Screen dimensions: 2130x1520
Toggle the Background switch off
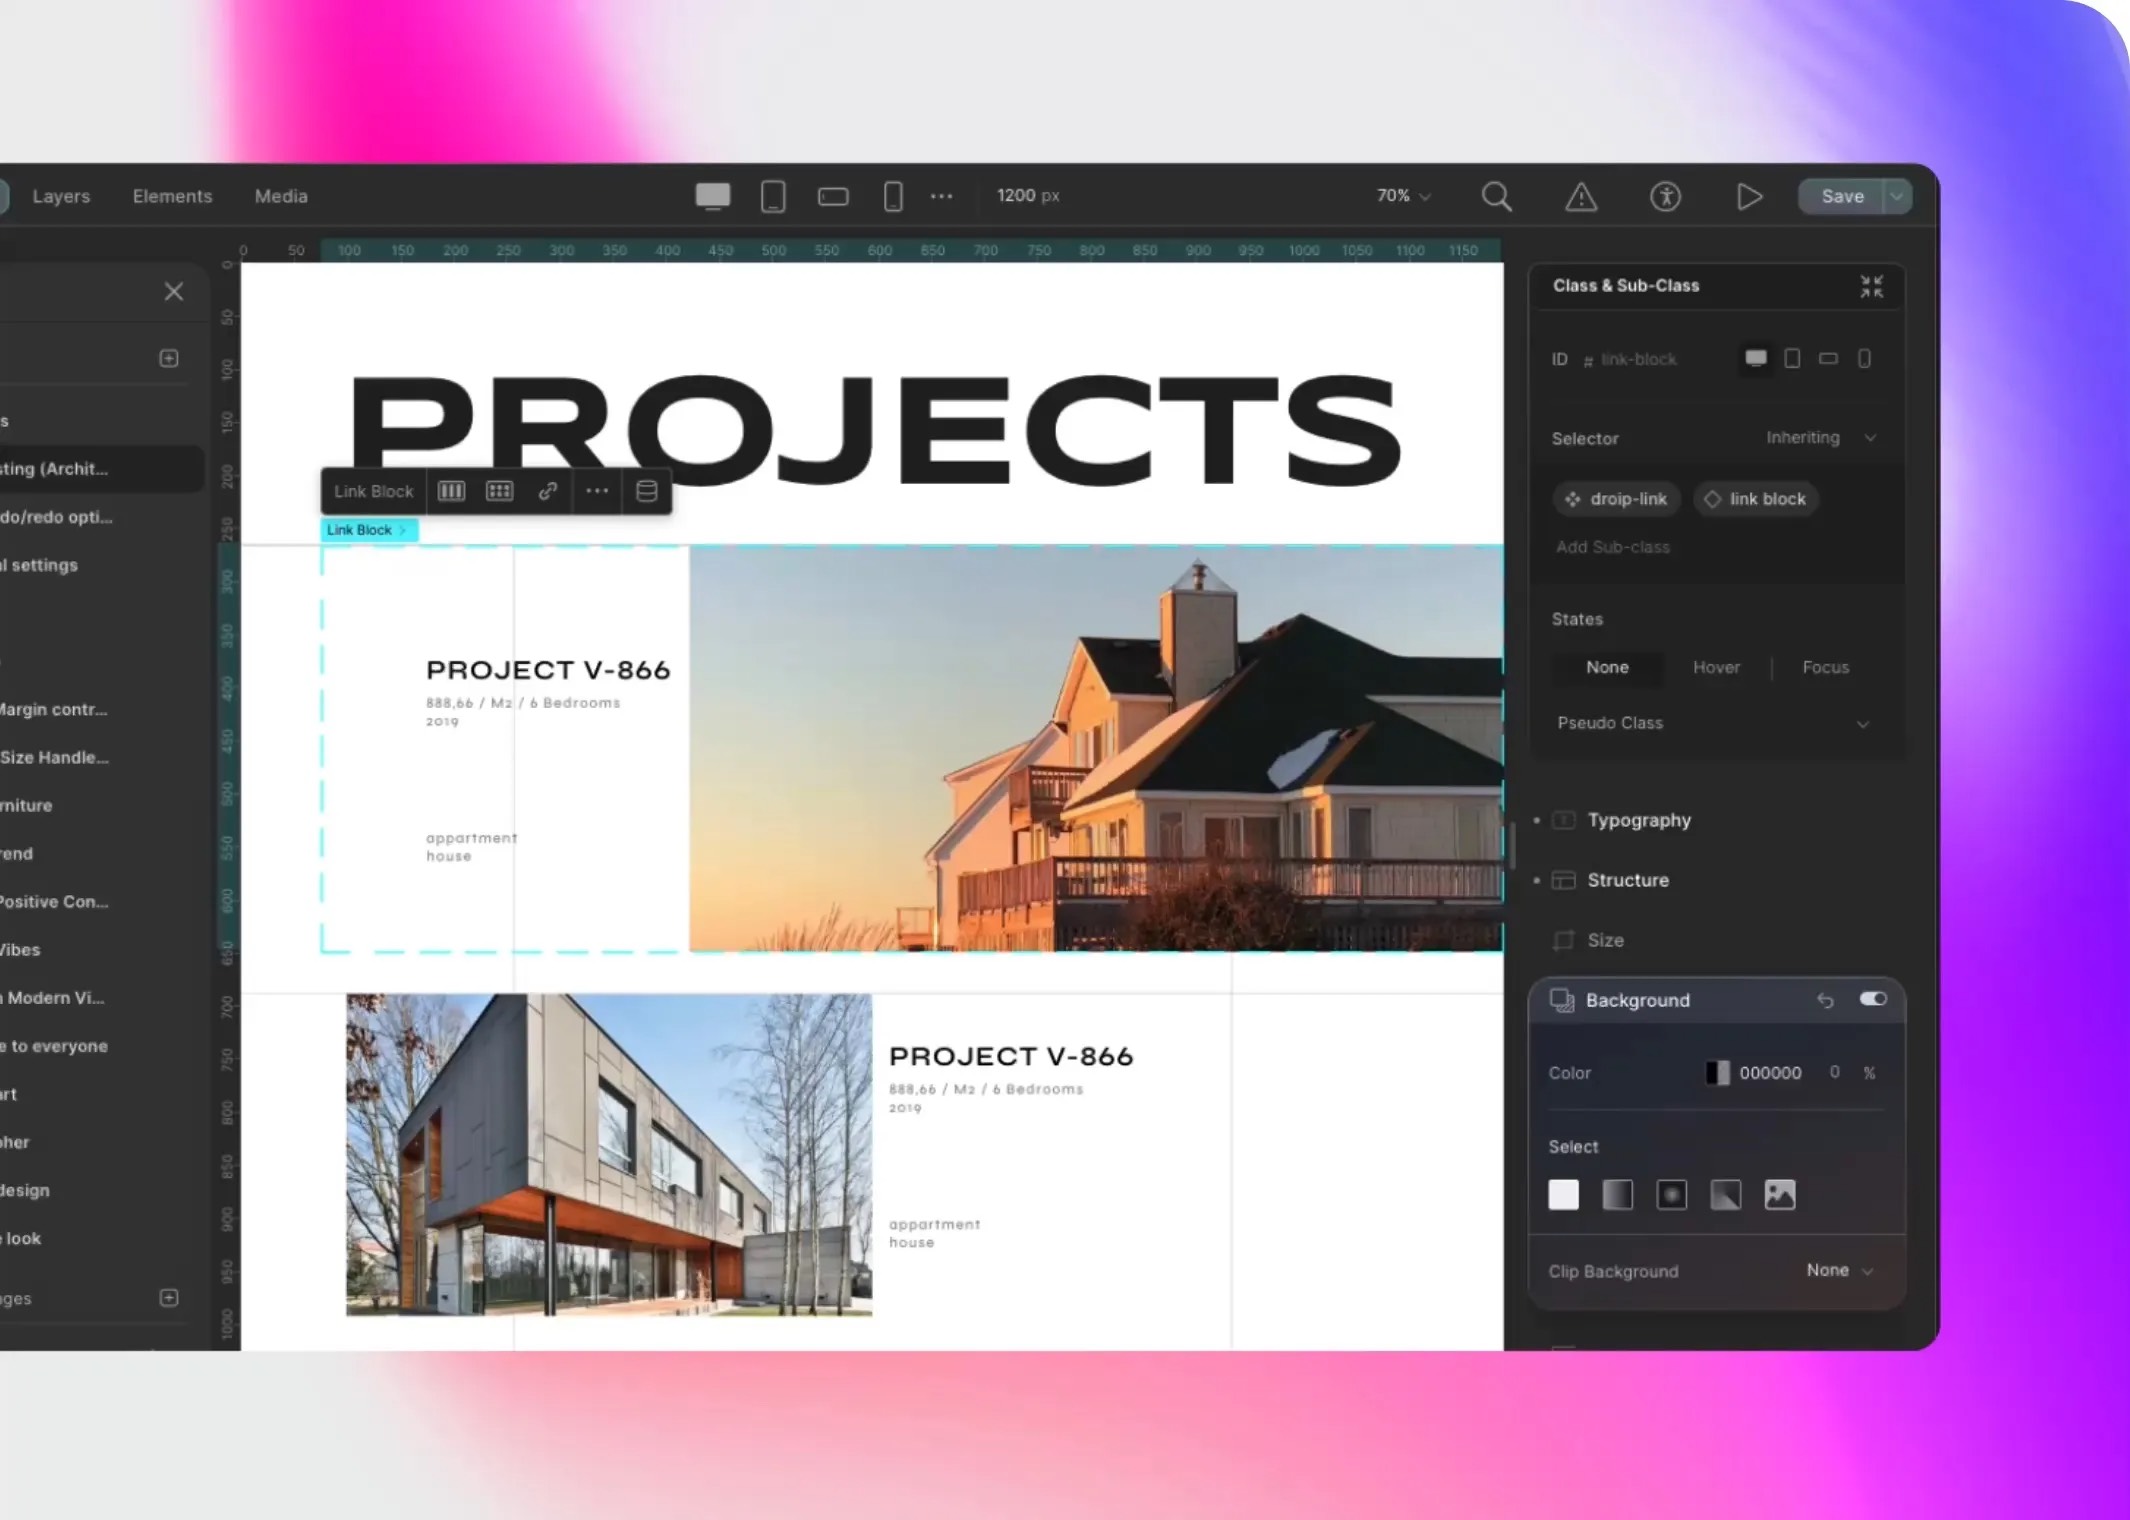[x=1873, y=999]
